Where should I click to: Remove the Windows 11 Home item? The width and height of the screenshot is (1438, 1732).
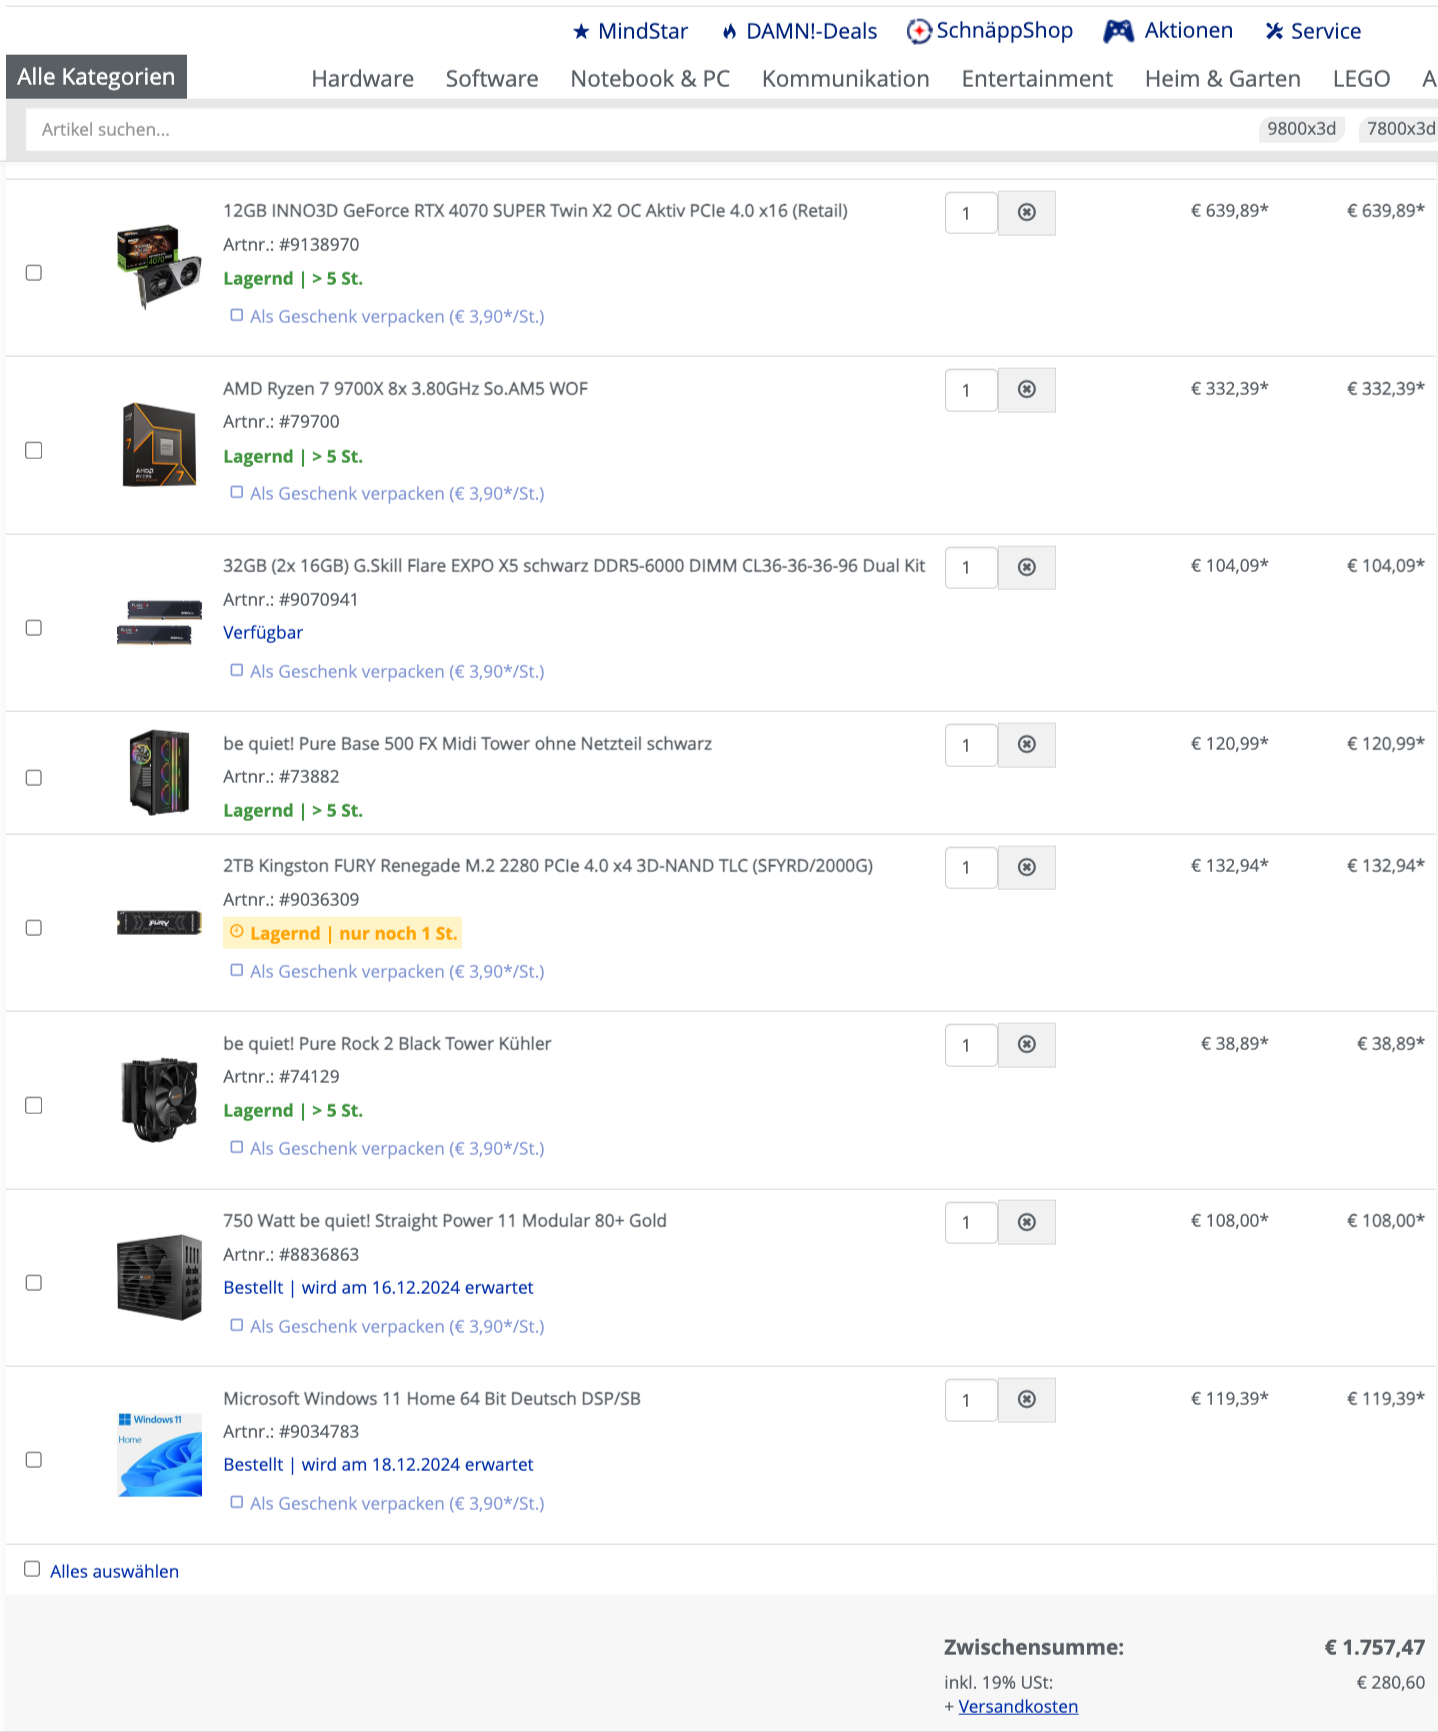tap(1026, 1400)
